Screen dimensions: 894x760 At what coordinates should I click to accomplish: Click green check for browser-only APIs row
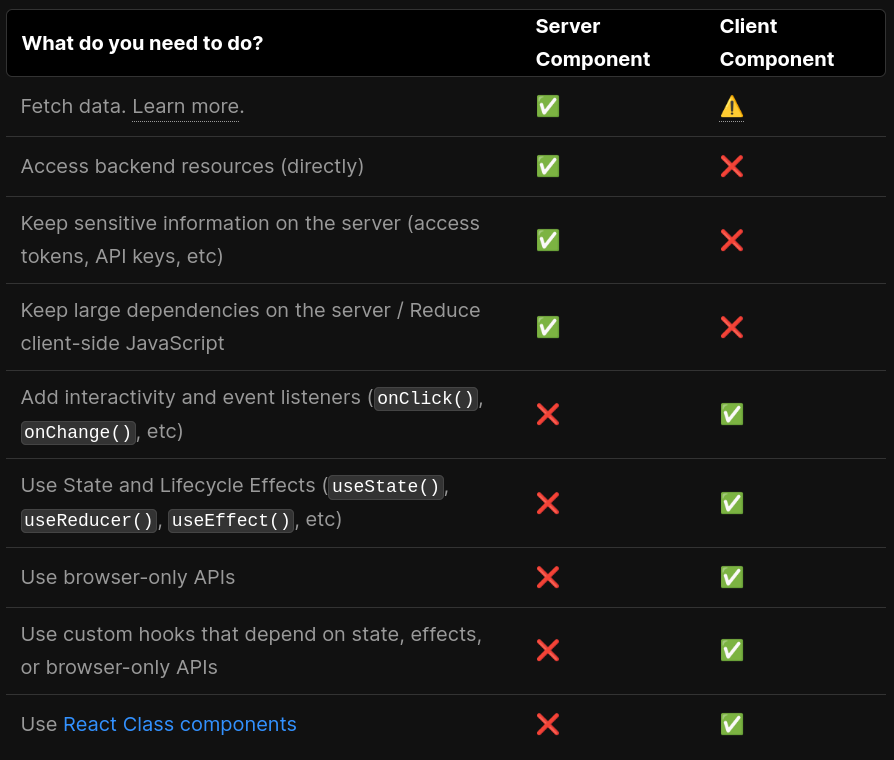coord(732,577)
